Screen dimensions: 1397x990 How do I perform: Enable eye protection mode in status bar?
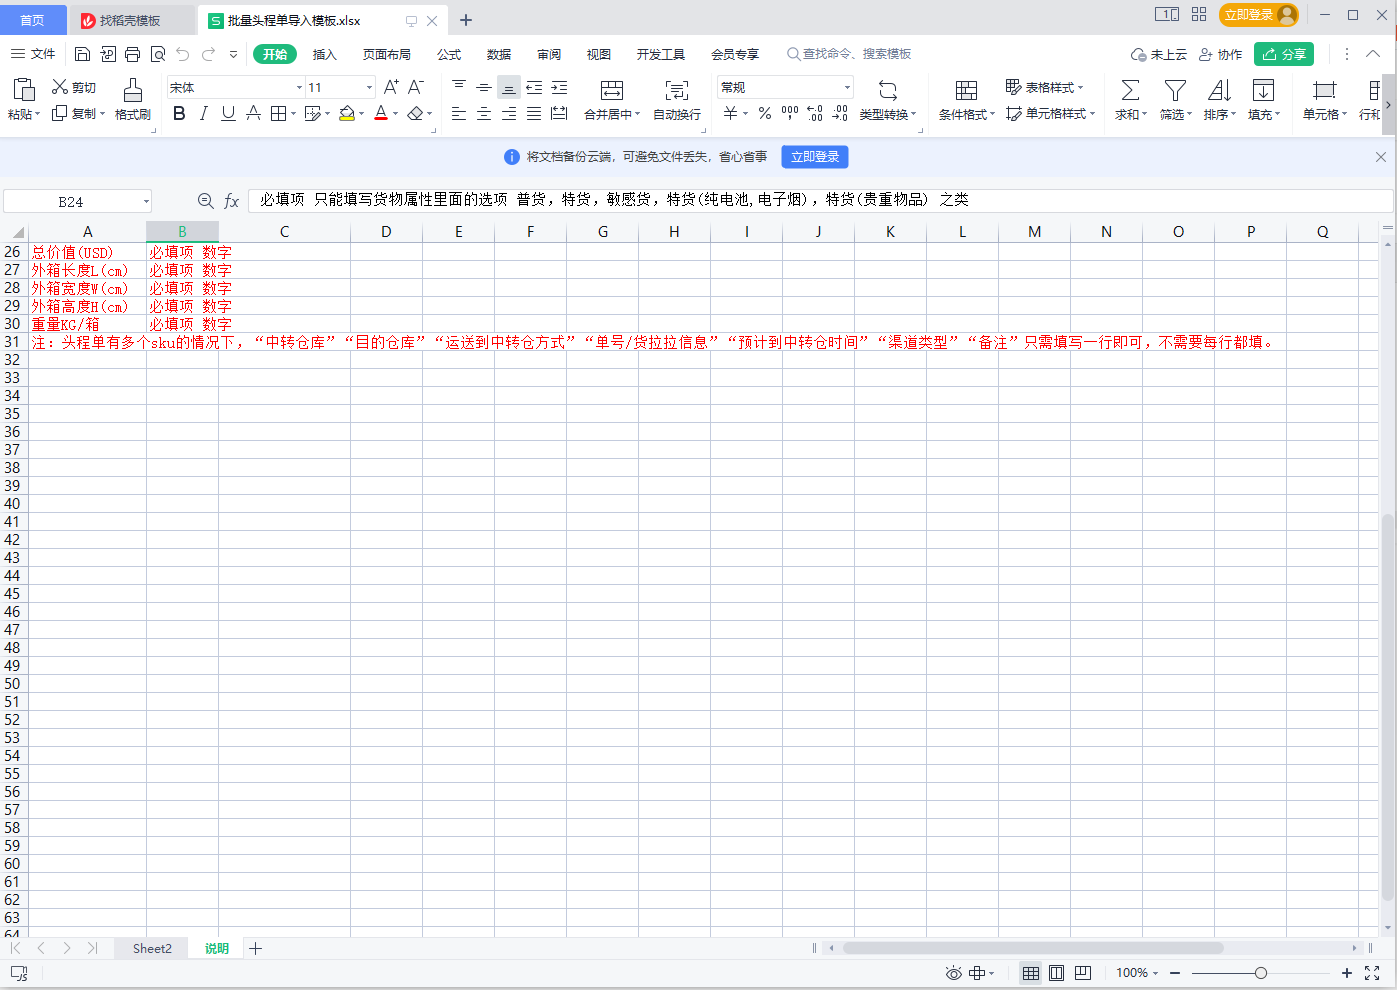pos(953,973)
